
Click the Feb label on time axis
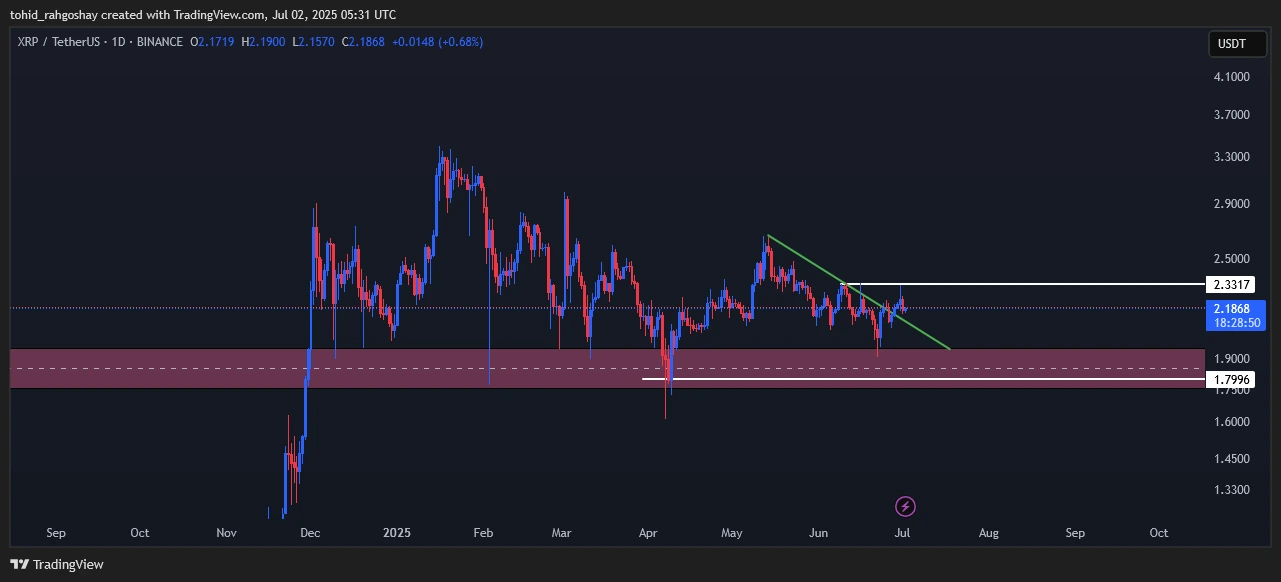[483, 533]
